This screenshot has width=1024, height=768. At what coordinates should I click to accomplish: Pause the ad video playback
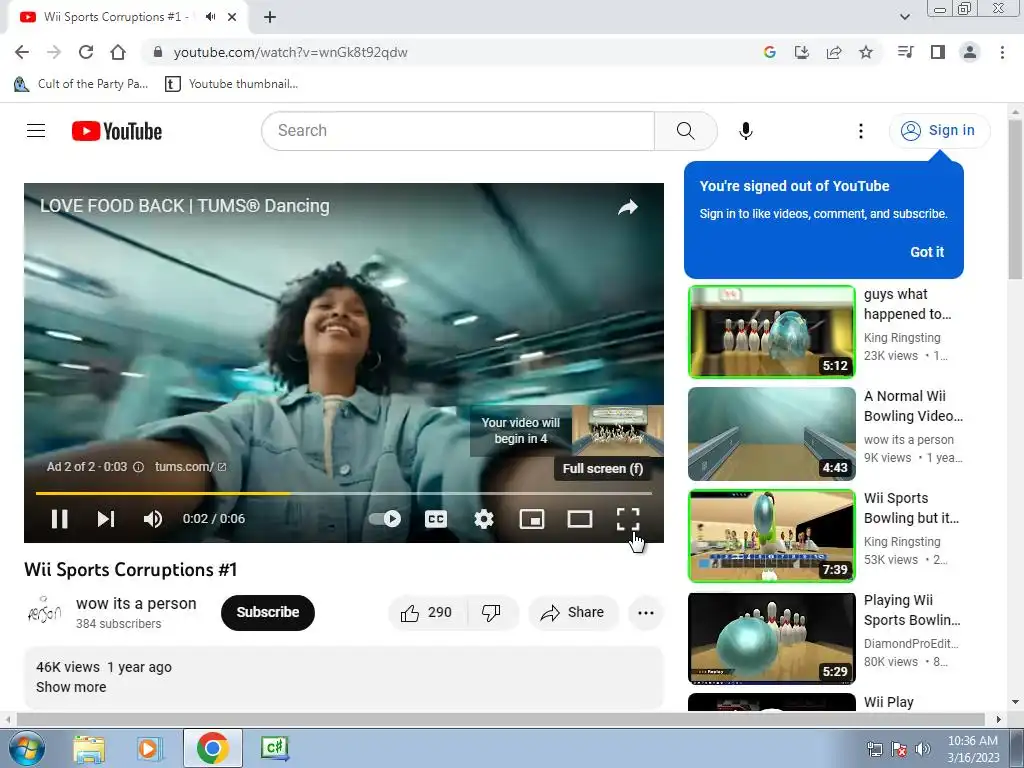click(x=59, y=519)
